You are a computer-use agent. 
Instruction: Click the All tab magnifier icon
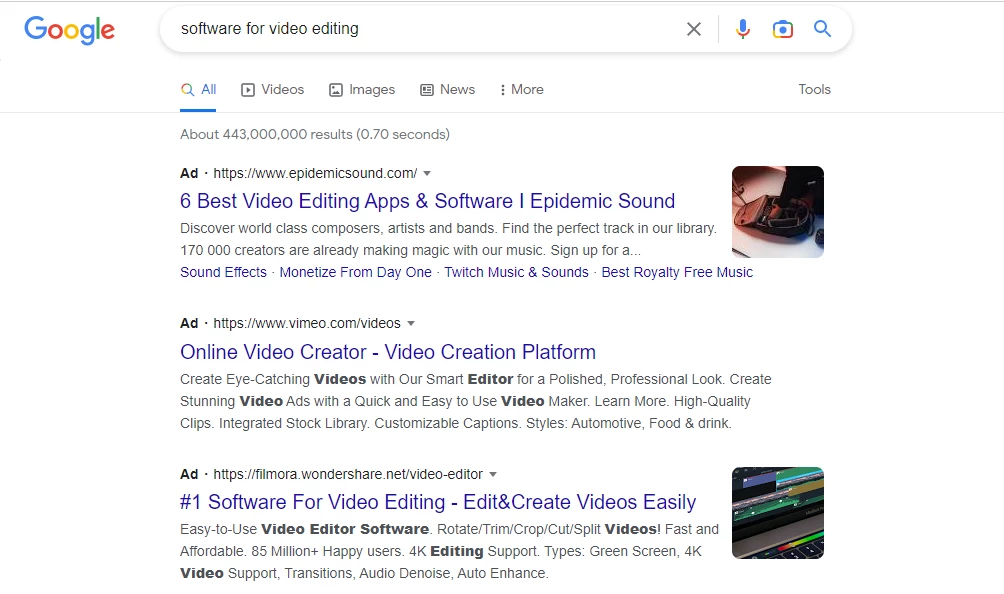coord(187,90)
